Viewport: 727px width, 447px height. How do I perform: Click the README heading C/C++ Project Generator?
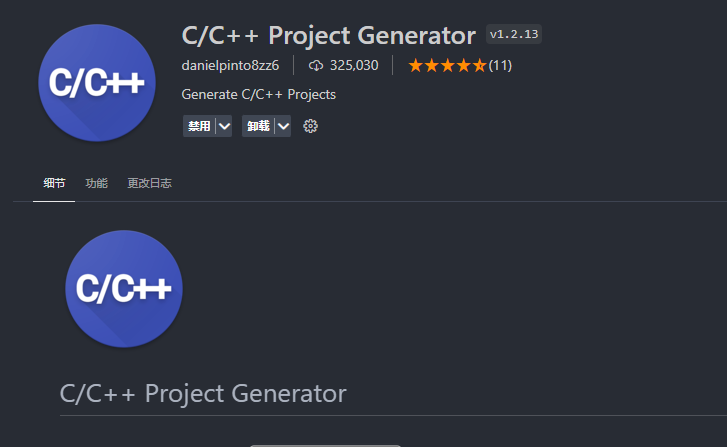203,394
